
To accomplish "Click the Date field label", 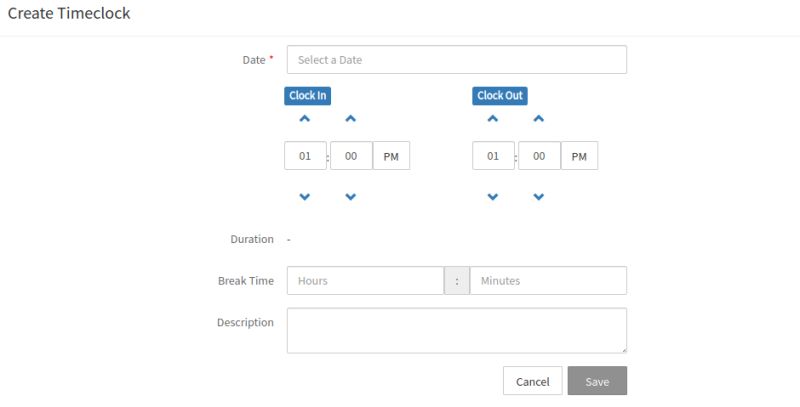I will (254, 60).
